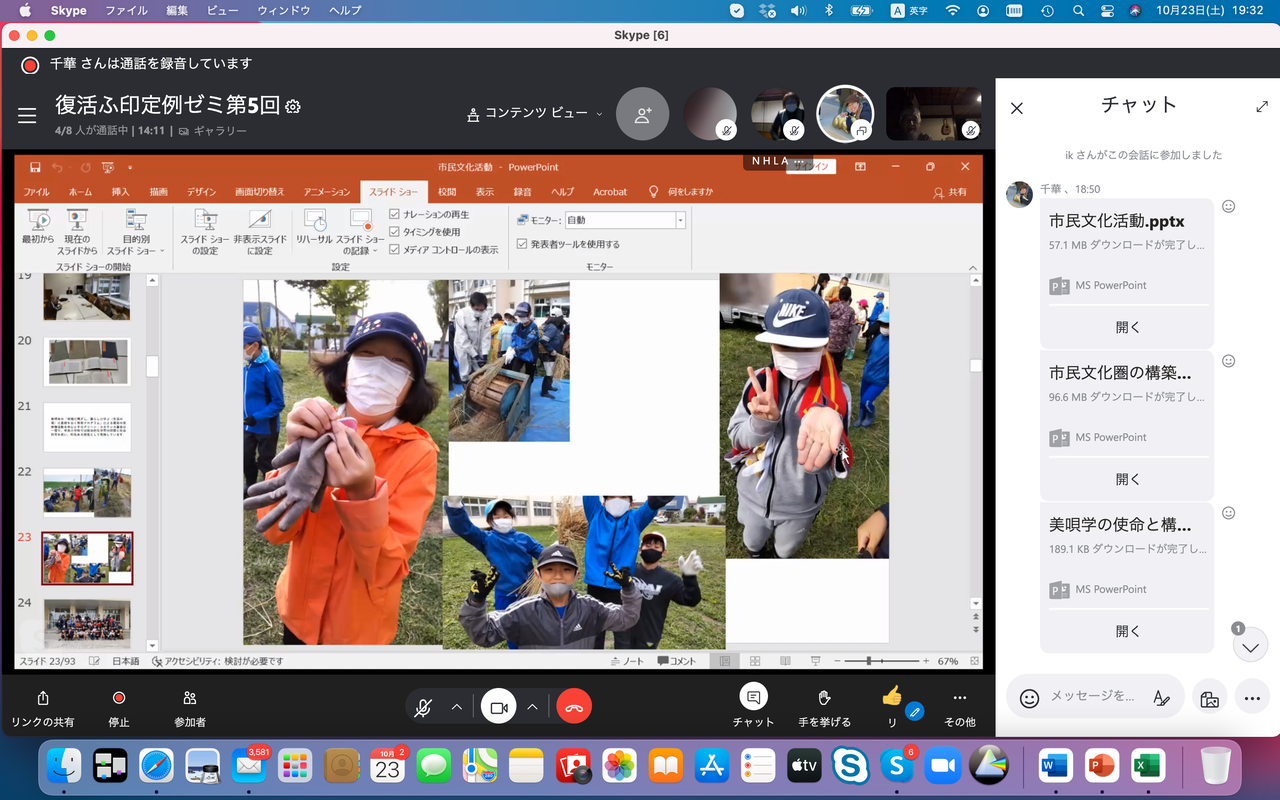Expand camera options chevron
Screen dimensions: 1280x800
533,707
